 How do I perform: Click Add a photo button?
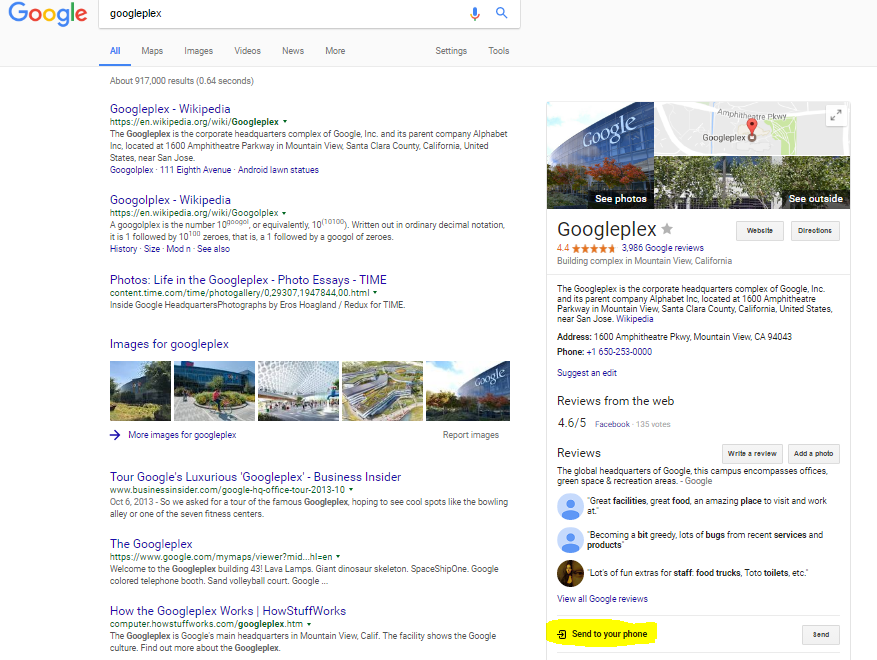pos(814,454)
